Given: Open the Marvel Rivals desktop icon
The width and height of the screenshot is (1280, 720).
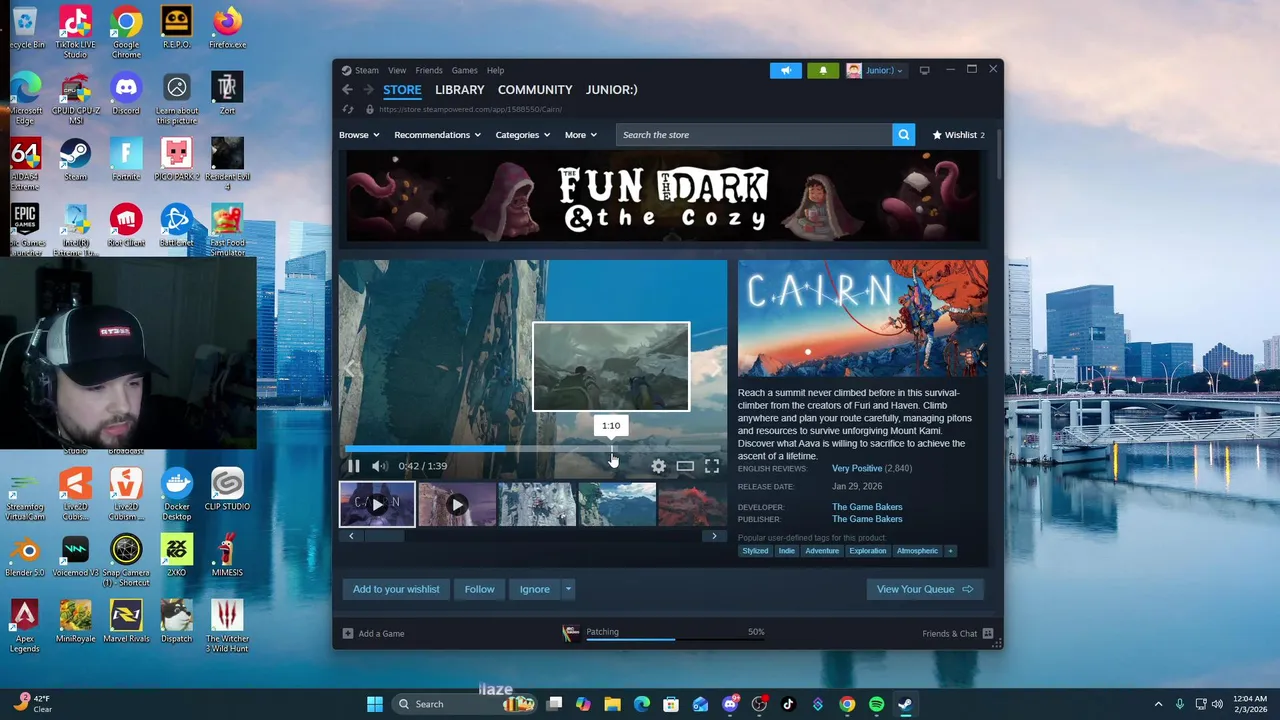Looking at the screenshot, I should click(x=126, y=623).
